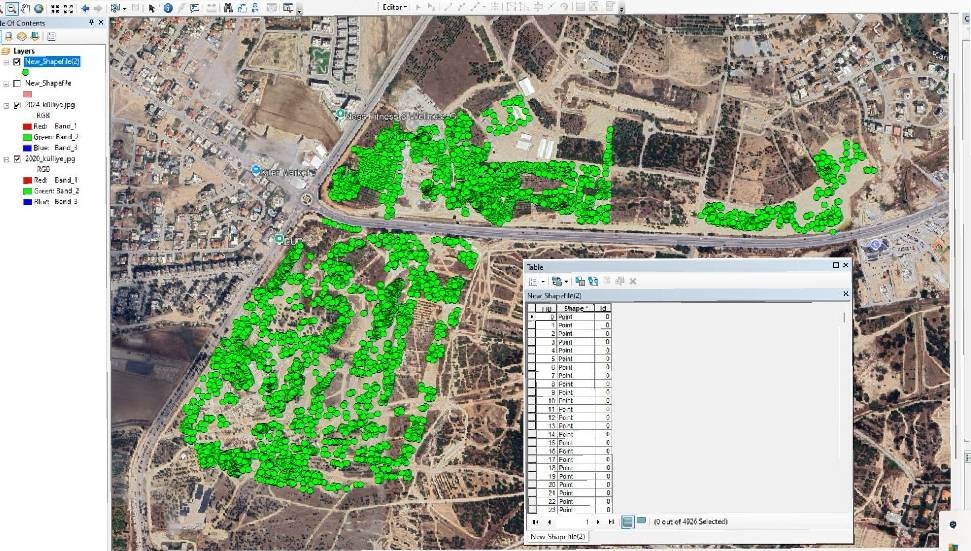Go back to previous extent
This screenshot has width=971, height=551.
tap(85, 8)
